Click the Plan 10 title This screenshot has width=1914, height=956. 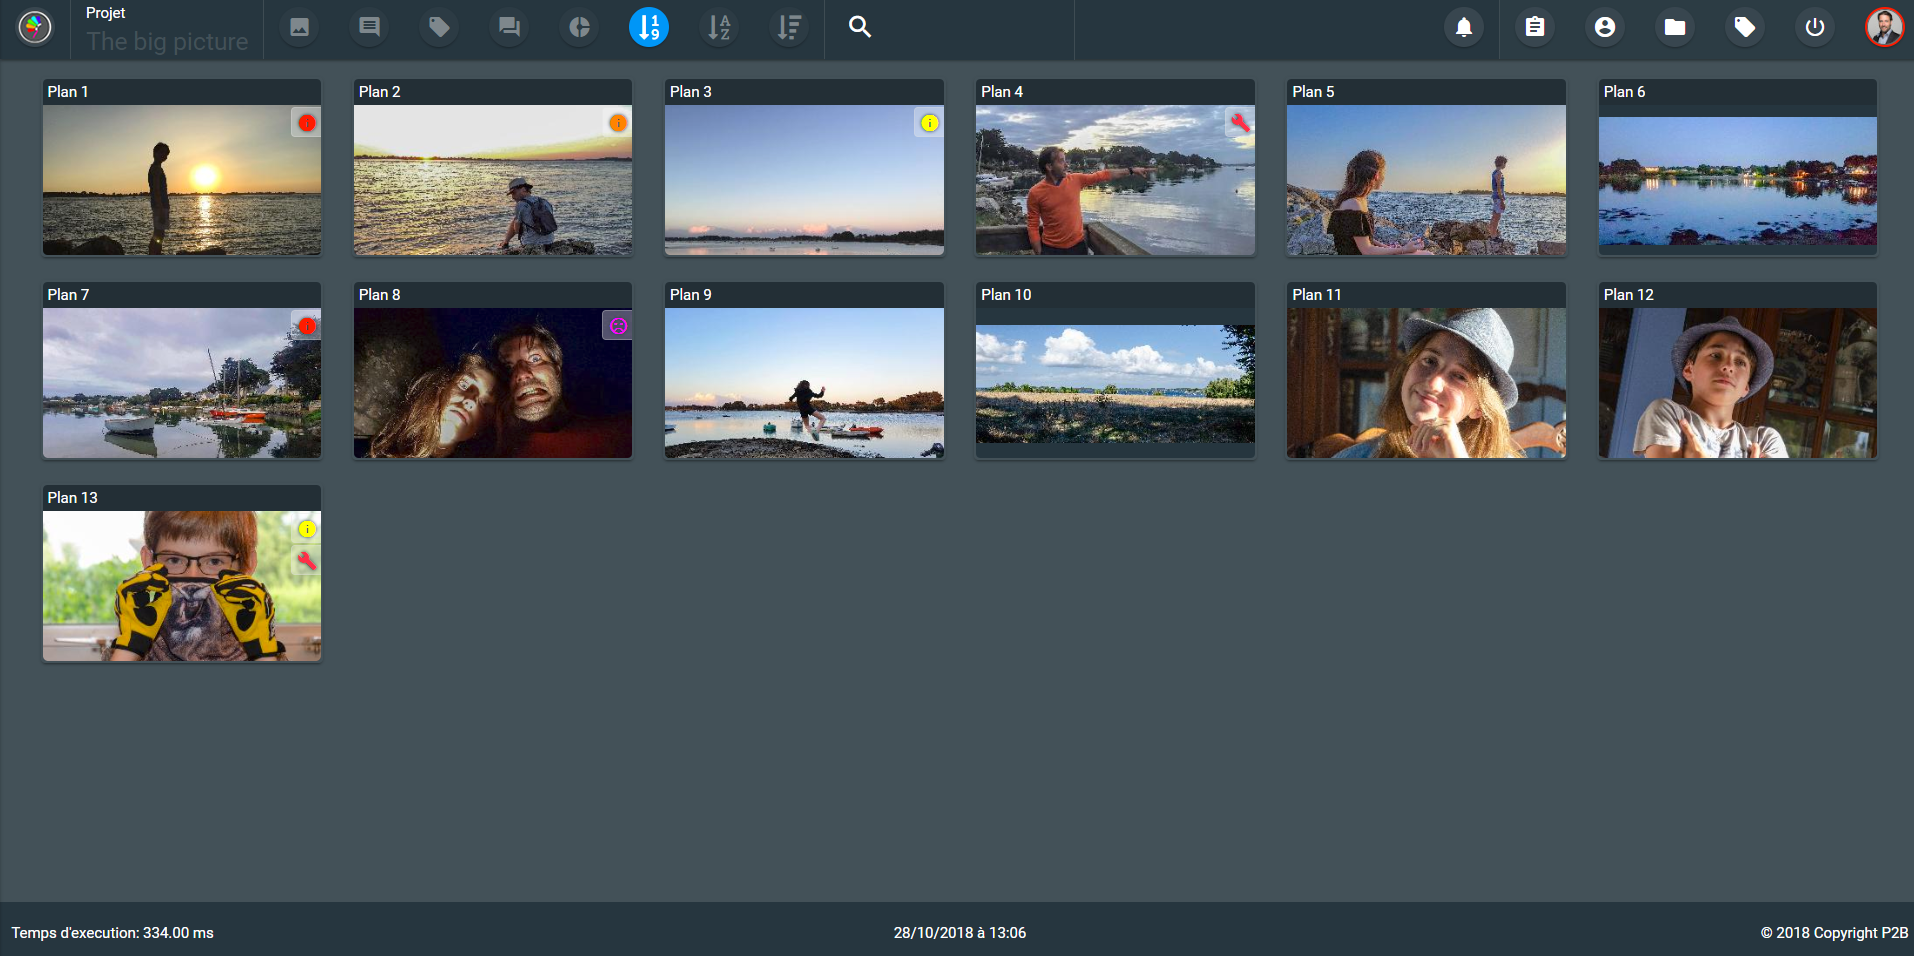click(1006, 295)
